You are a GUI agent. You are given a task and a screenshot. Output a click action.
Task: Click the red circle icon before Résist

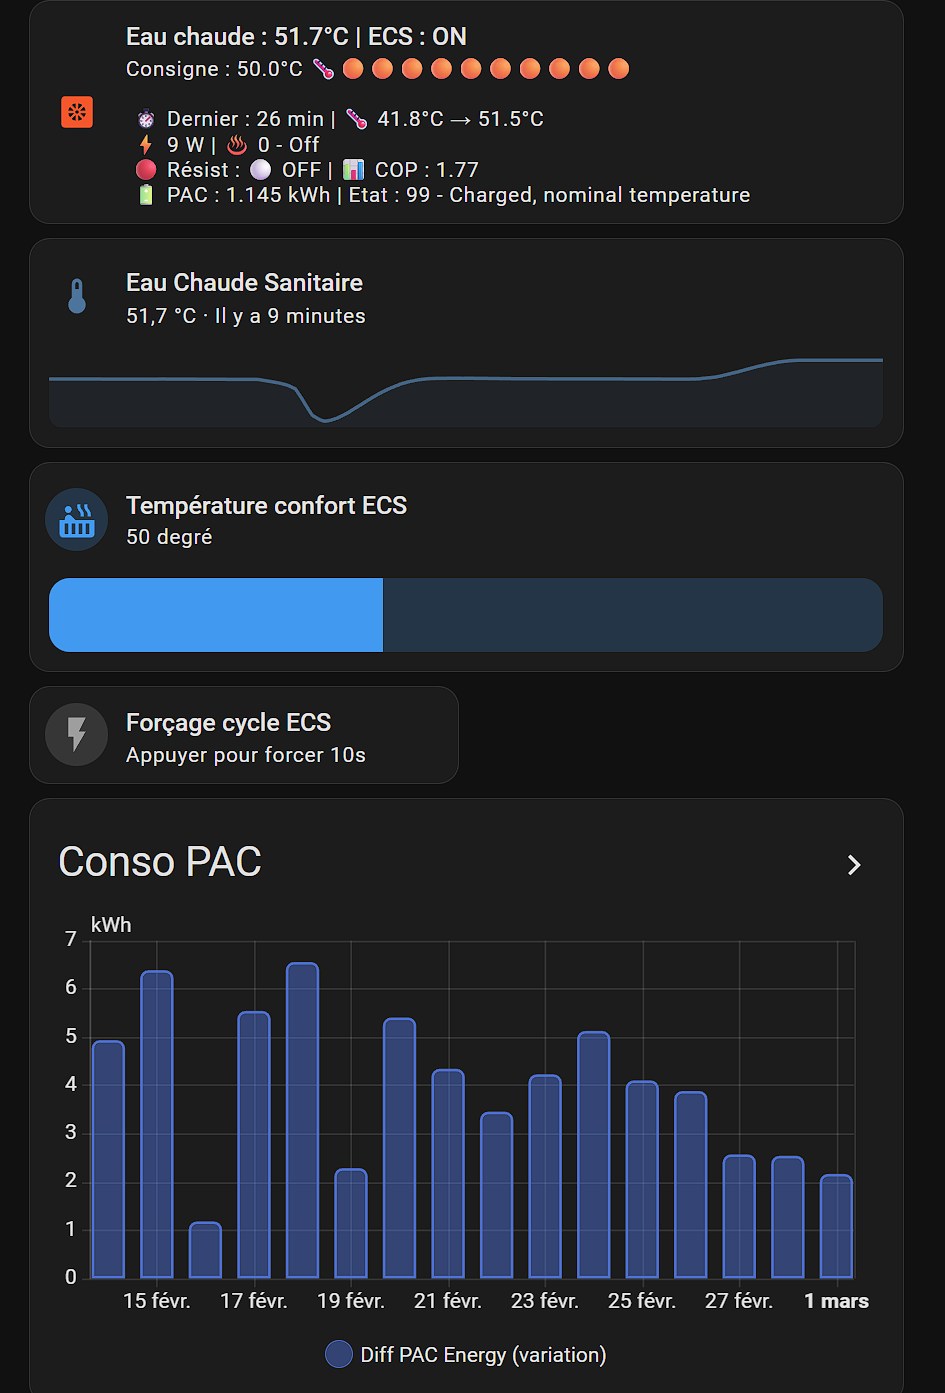tap(146, 170)
